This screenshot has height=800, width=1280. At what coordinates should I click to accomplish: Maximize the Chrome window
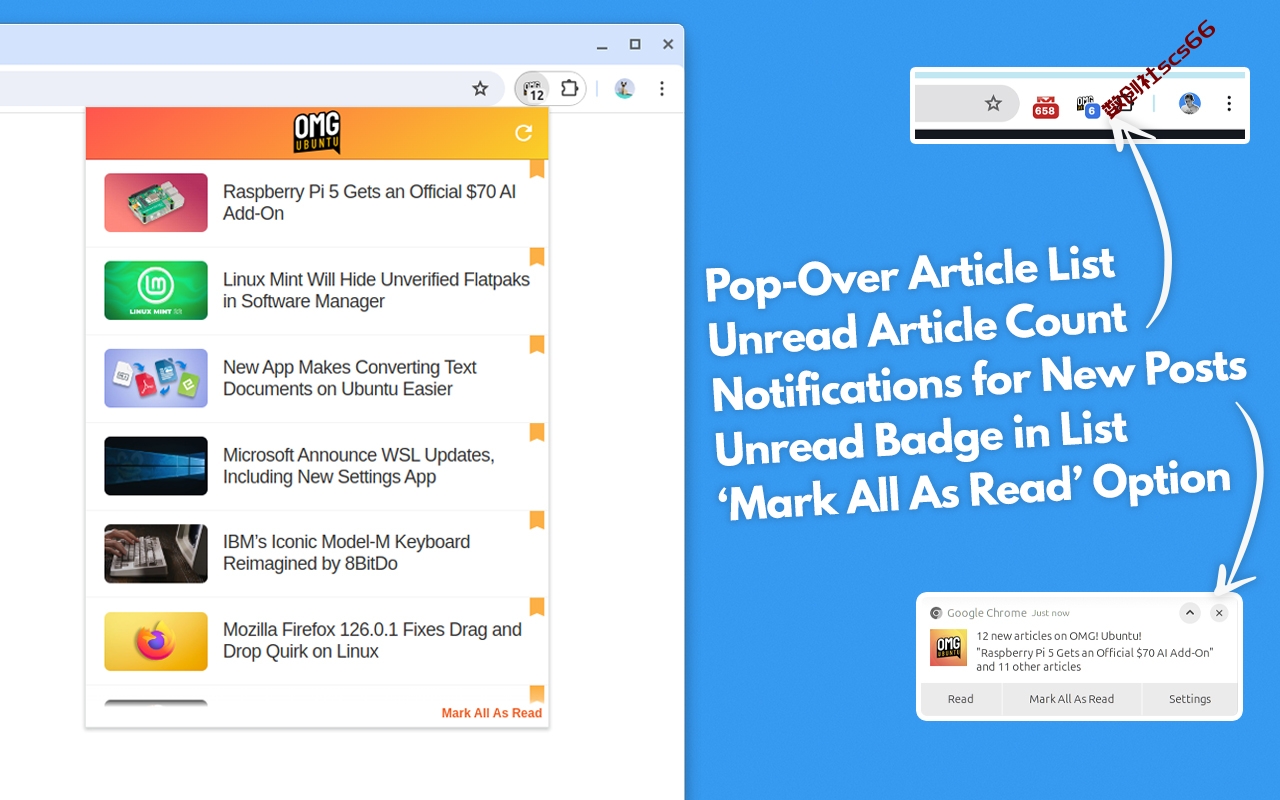pos(635,44)
